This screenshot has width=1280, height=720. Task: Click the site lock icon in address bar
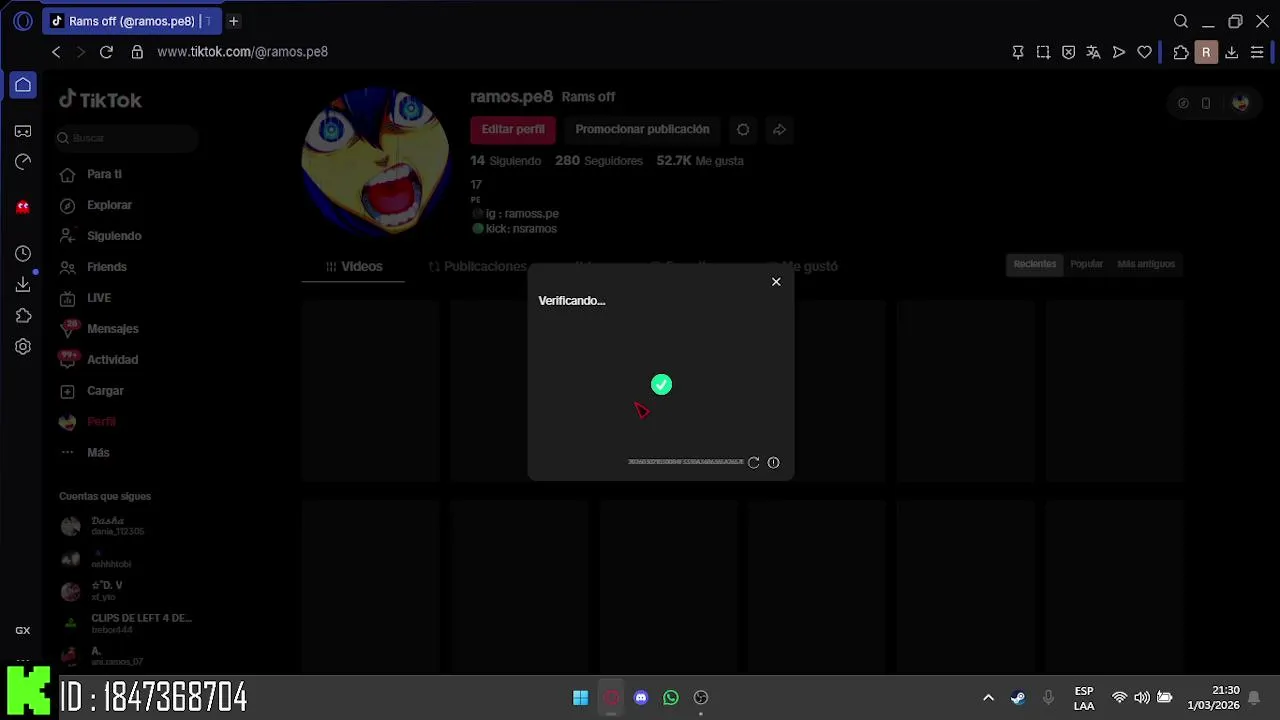[x=137, y=52]
